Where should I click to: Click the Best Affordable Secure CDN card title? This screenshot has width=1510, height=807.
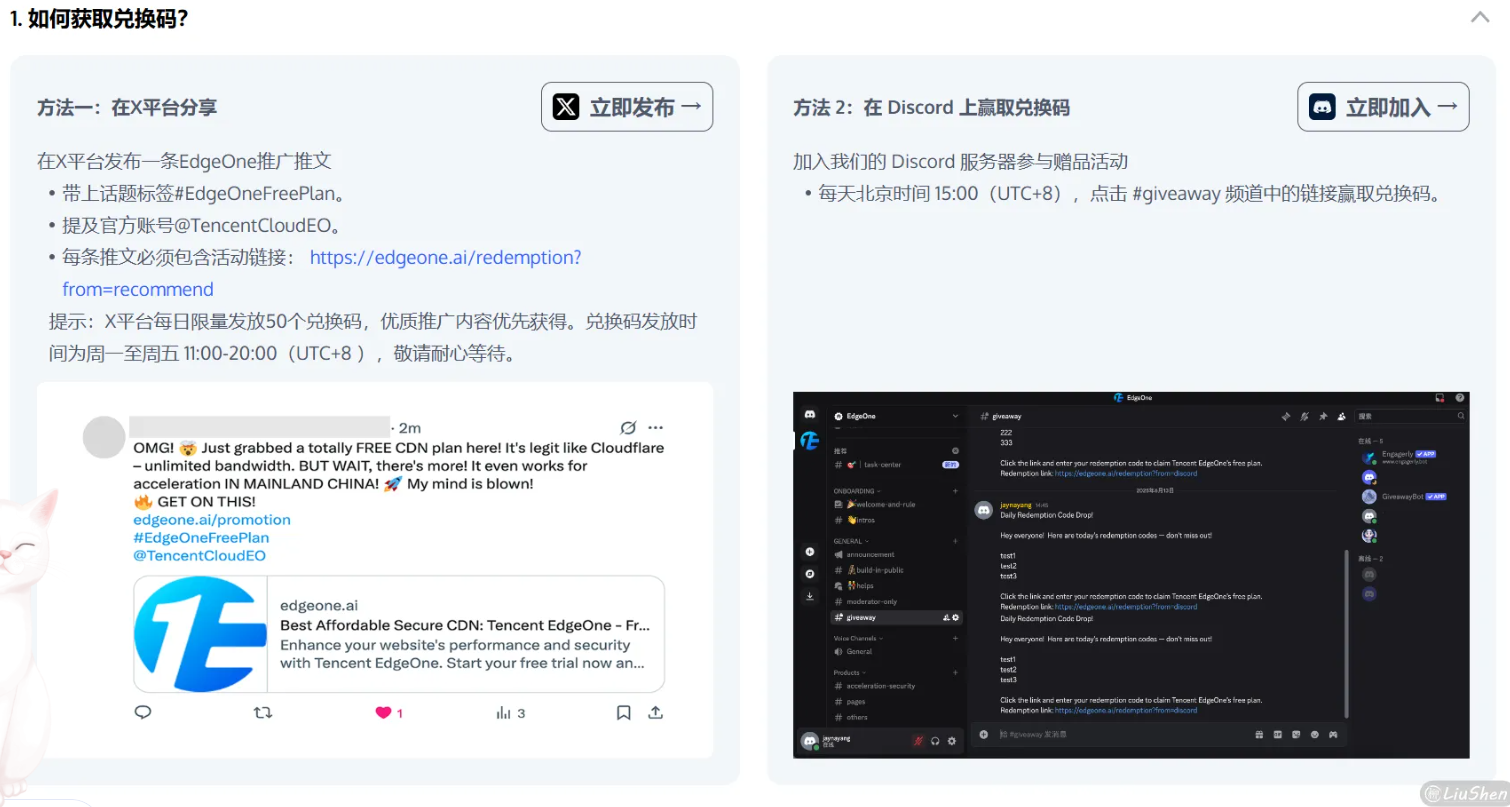coord(465,625)
